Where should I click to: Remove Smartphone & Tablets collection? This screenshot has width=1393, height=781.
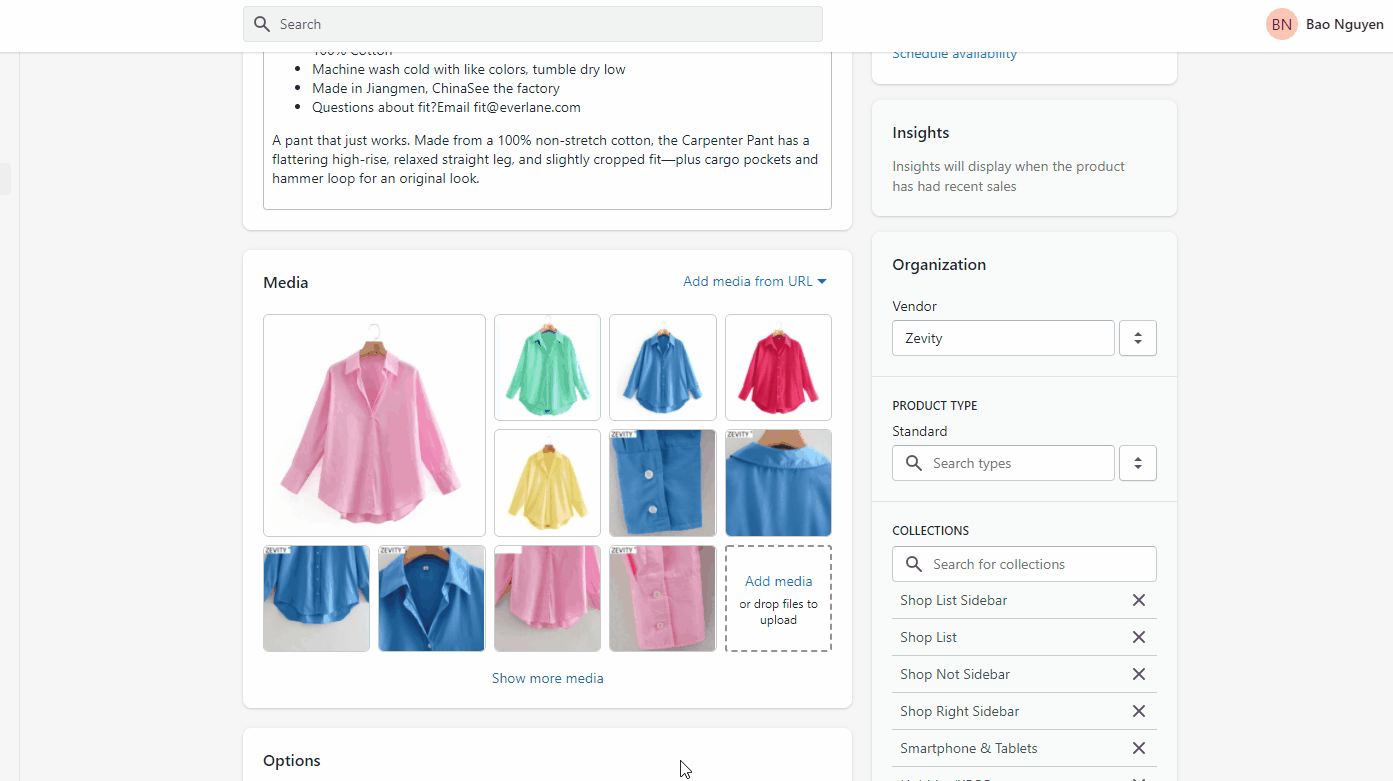(x=1138, y=748)
